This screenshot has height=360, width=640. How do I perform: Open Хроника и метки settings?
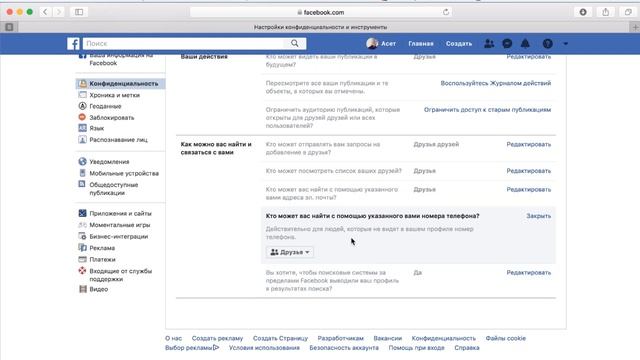coord(114,95)
